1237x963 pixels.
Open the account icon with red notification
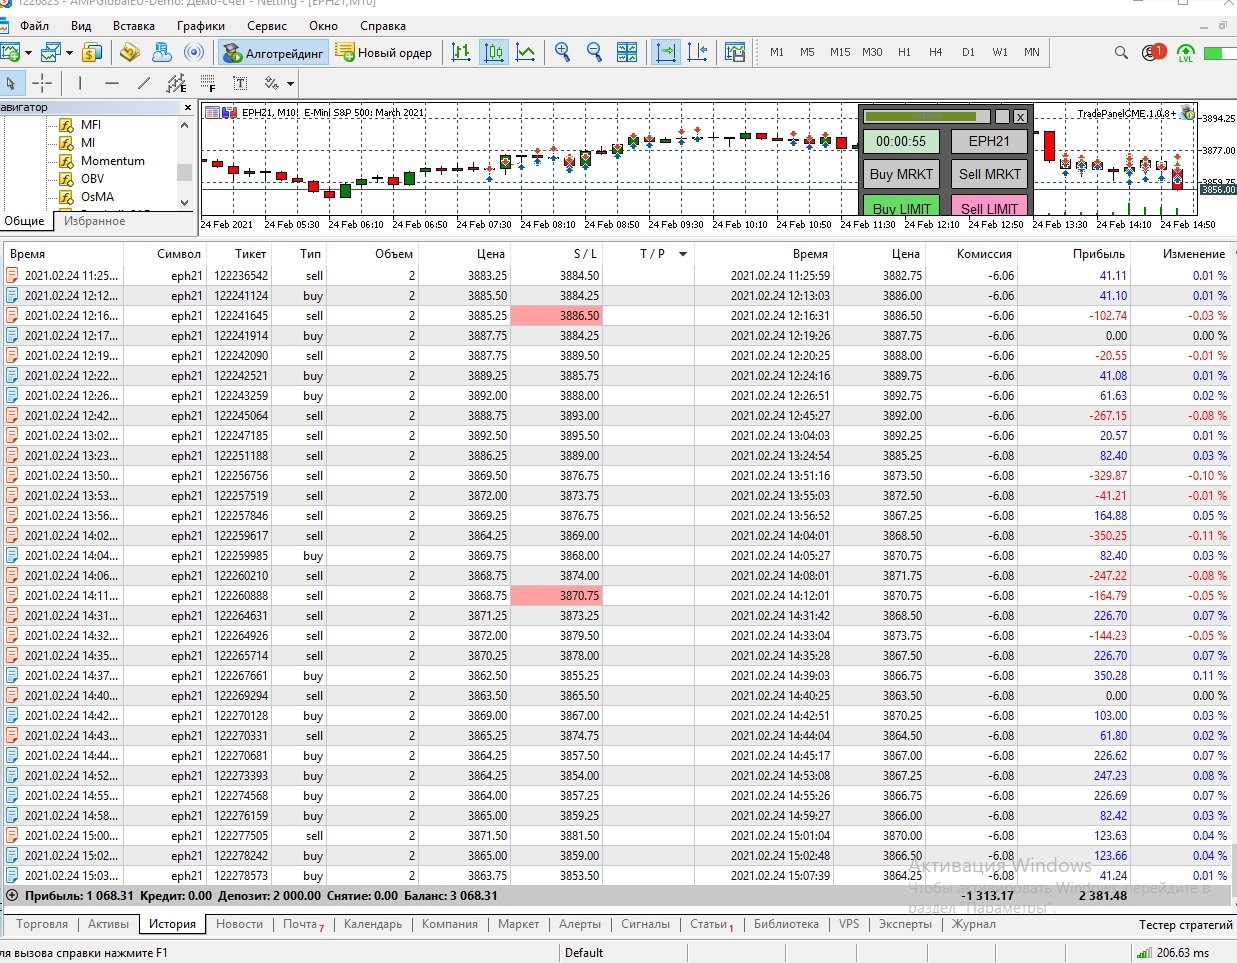pos(1153,52)
